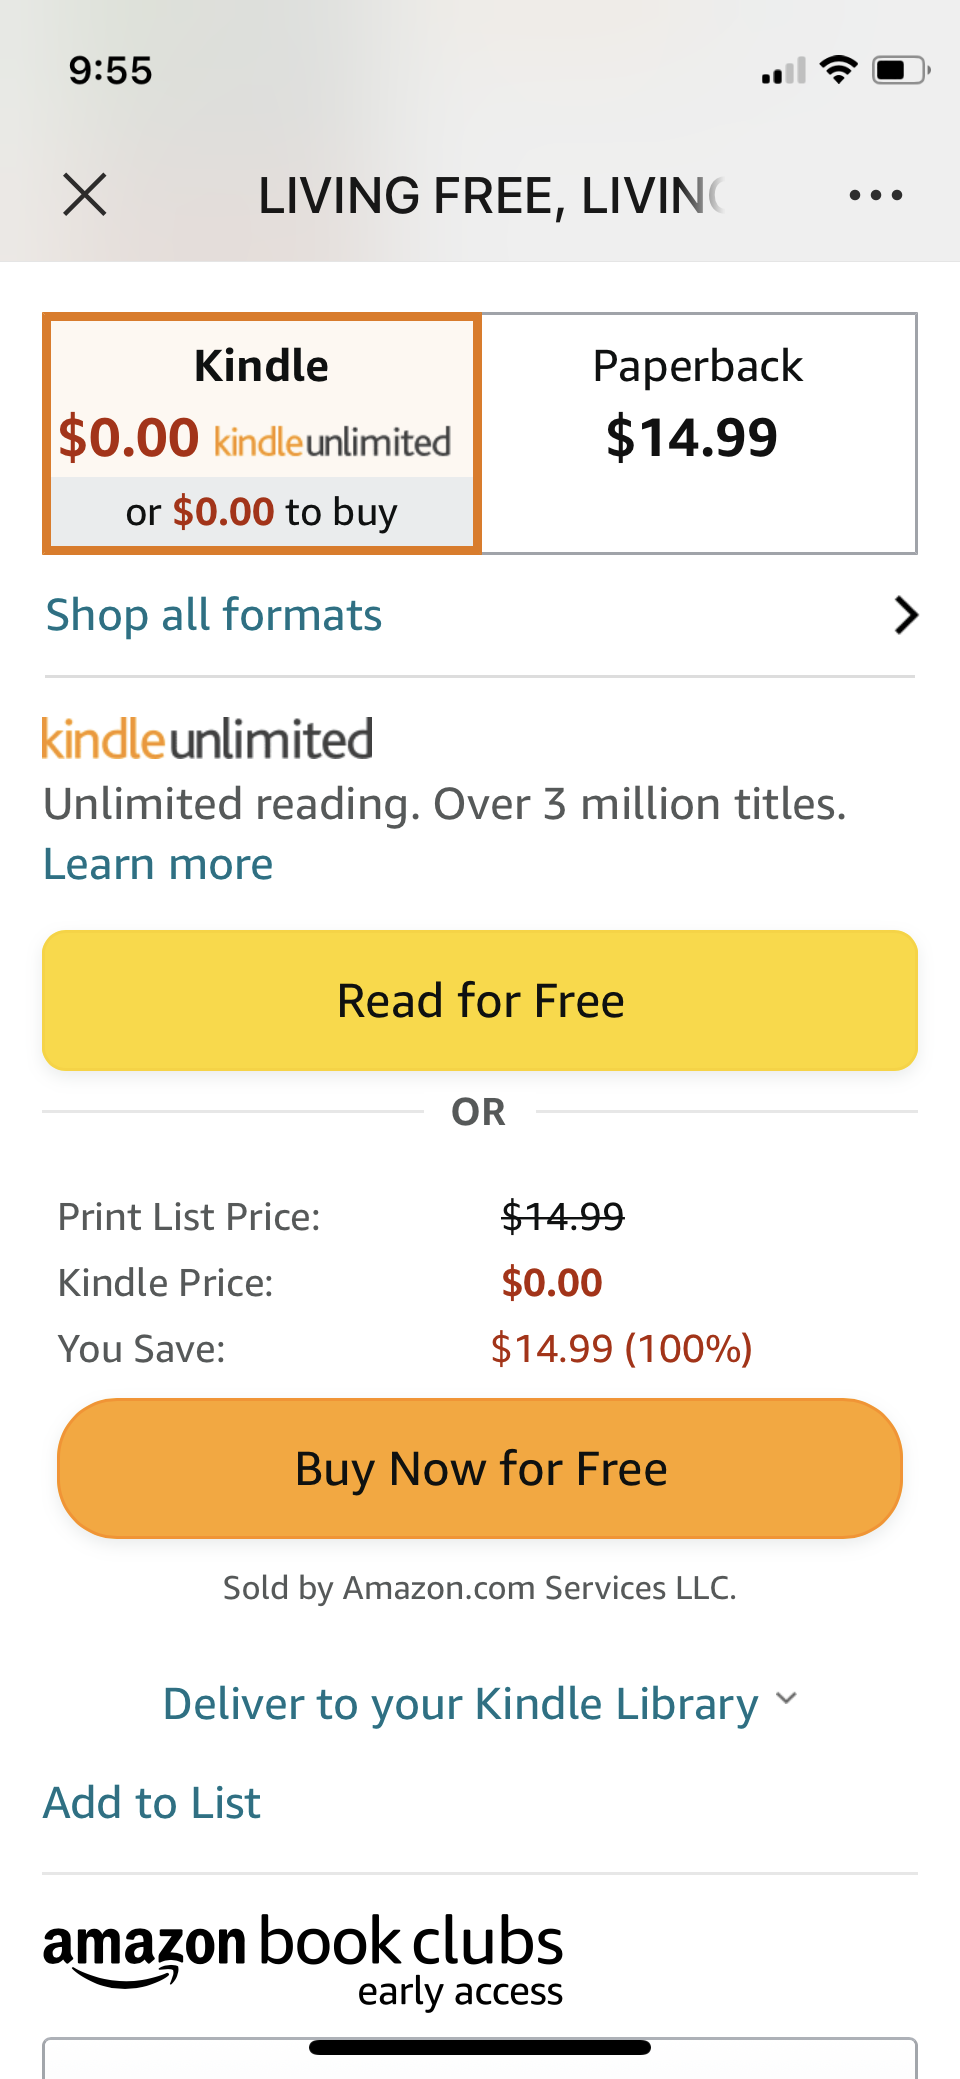Click Add to List
This screenshot has width=960, height=2079.
[150, 1803]
